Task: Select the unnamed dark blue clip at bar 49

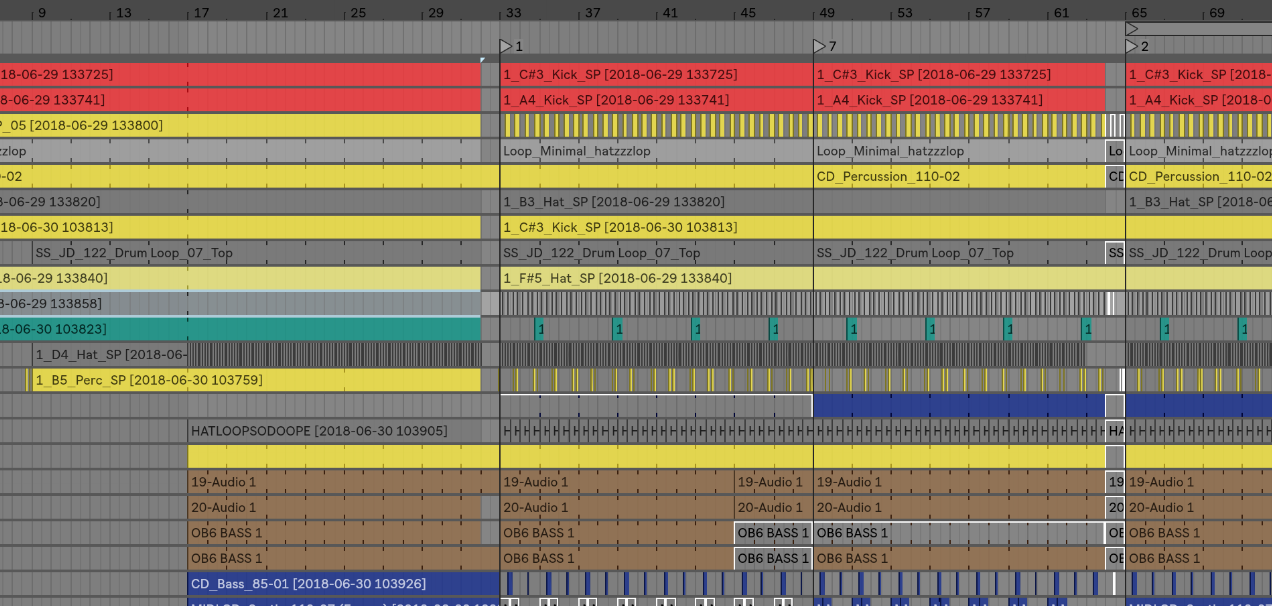Action: 960,405
